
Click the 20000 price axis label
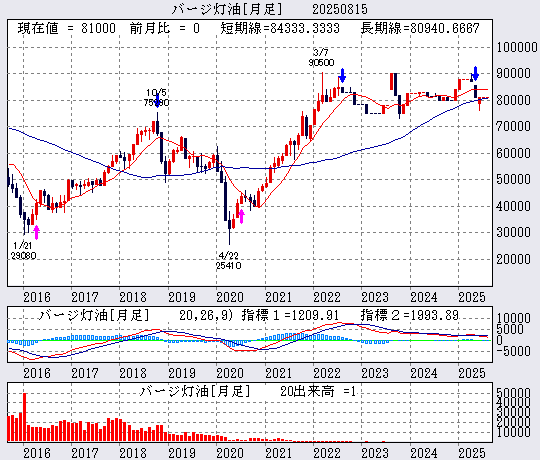coord(513,259)
